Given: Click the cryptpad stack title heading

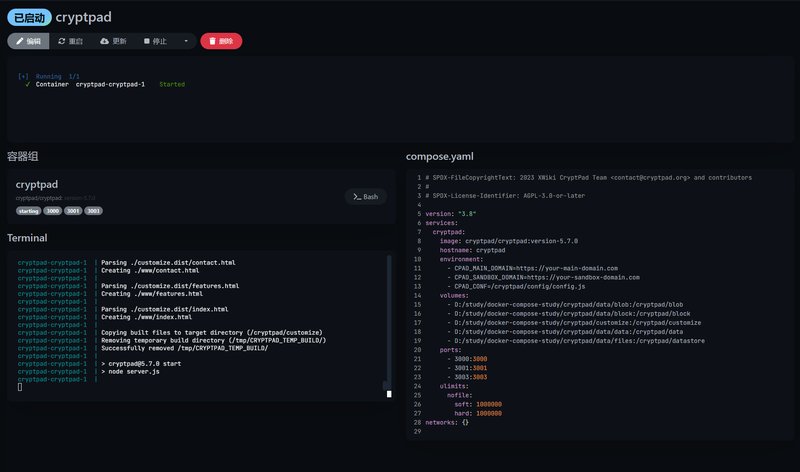Looking at the screenshot, I should point(84,17).
